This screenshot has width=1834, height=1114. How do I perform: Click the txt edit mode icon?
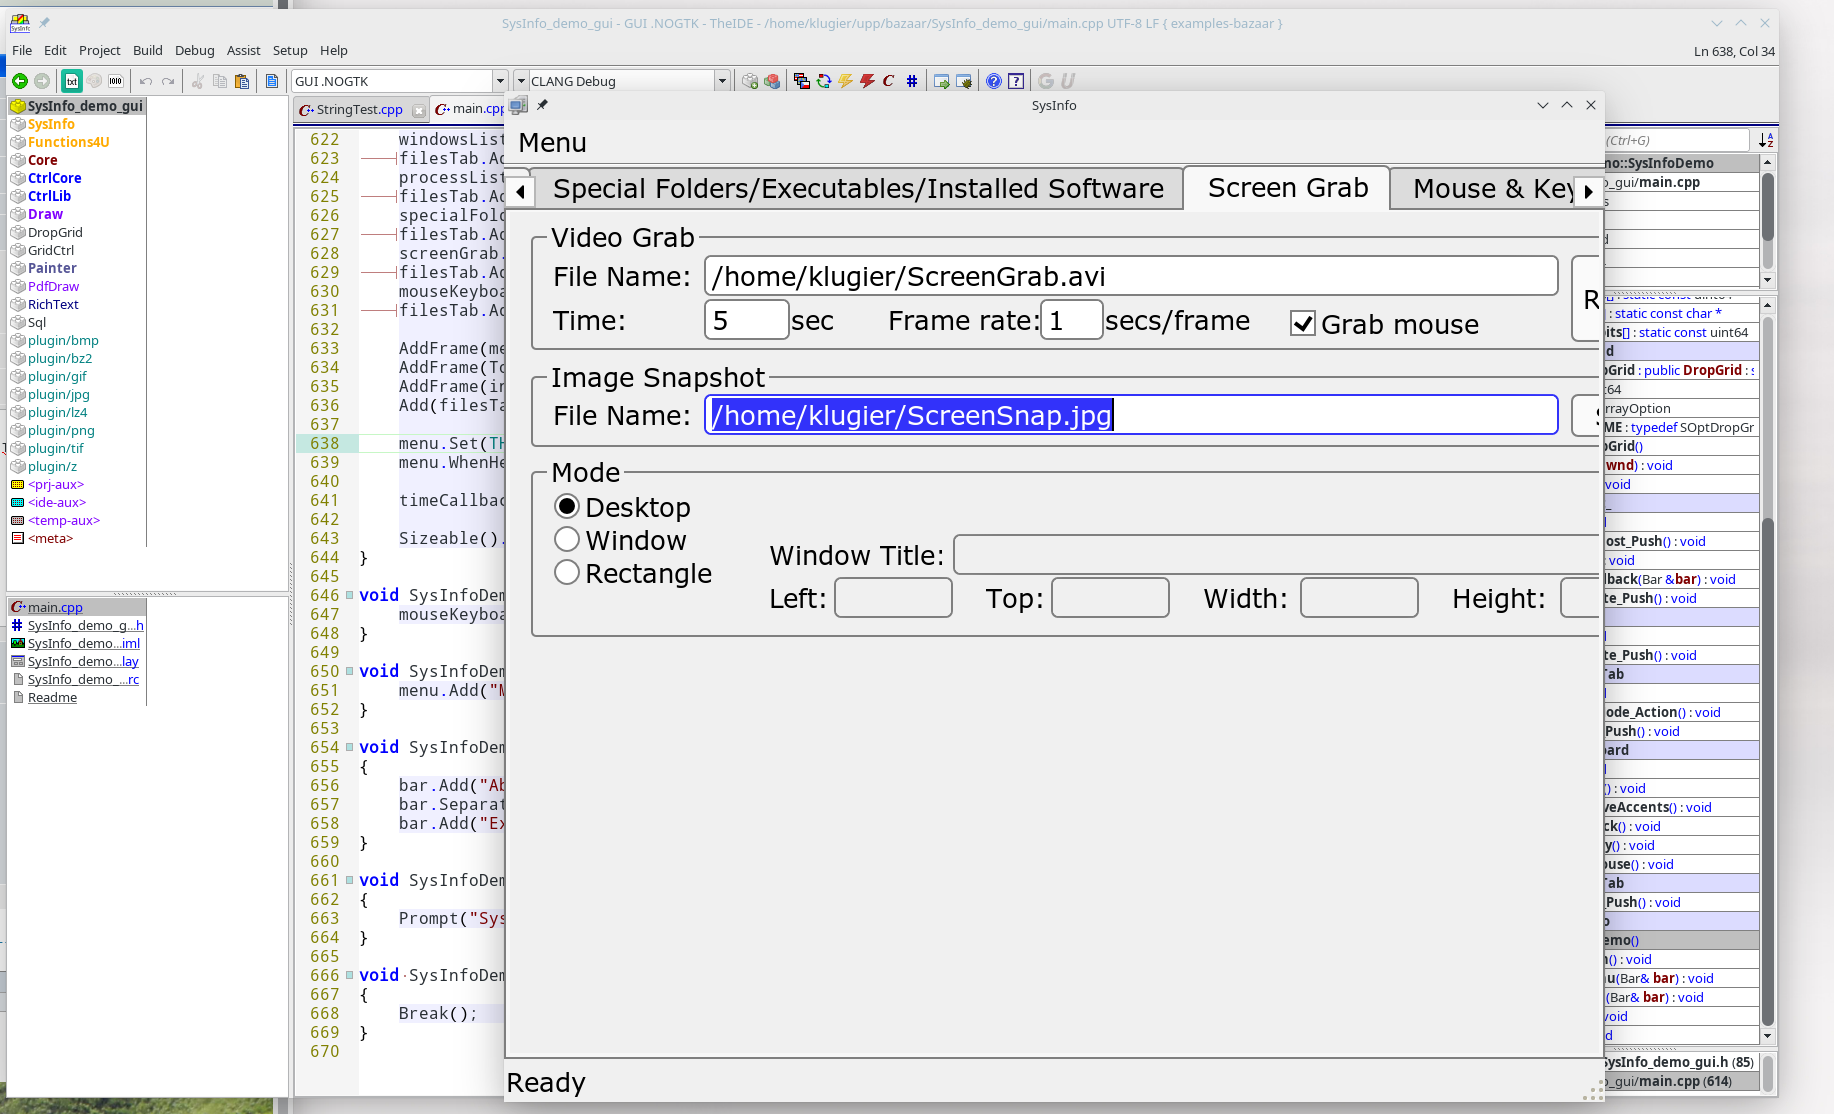(71, 81)
